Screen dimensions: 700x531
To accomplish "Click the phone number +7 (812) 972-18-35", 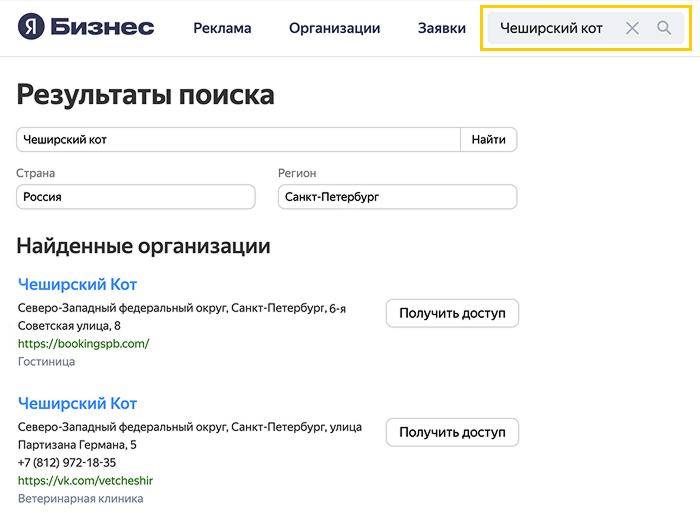I will (x=67, y=462).
